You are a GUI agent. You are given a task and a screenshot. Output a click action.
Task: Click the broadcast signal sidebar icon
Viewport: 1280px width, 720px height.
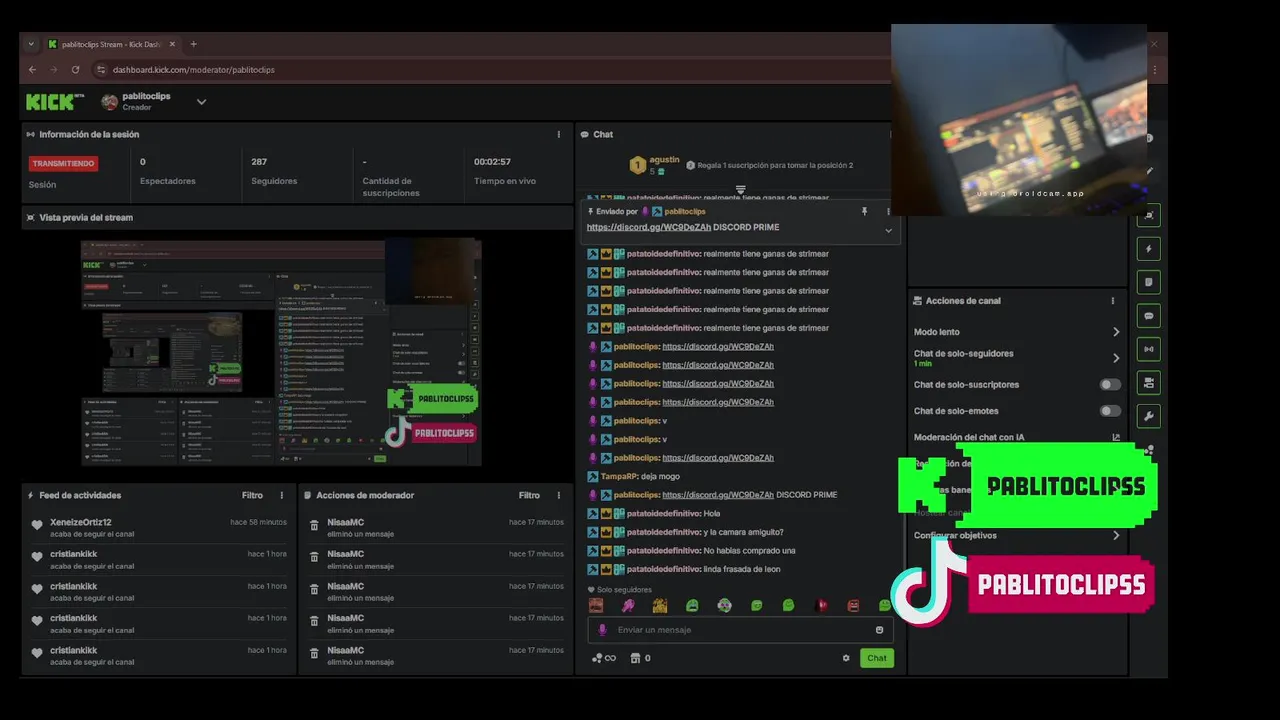(1149, 349)
